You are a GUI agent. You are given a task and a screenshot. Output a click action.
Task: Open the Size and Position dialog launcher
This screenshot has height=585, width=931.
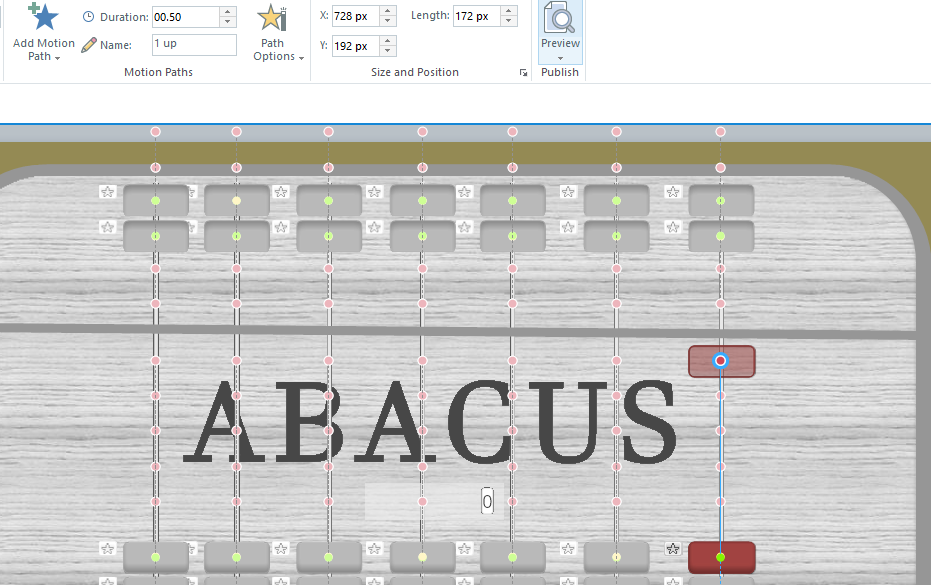coord(522,73)
